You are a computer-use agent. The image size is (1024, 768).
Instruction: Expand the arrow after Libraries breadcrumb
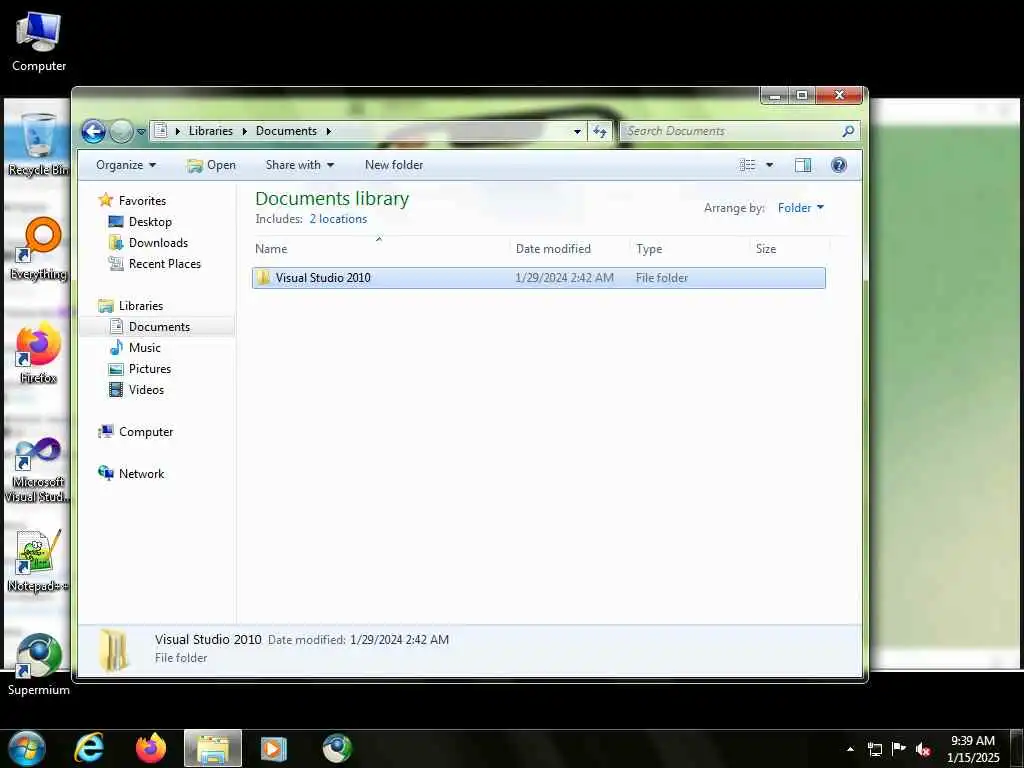244,131
